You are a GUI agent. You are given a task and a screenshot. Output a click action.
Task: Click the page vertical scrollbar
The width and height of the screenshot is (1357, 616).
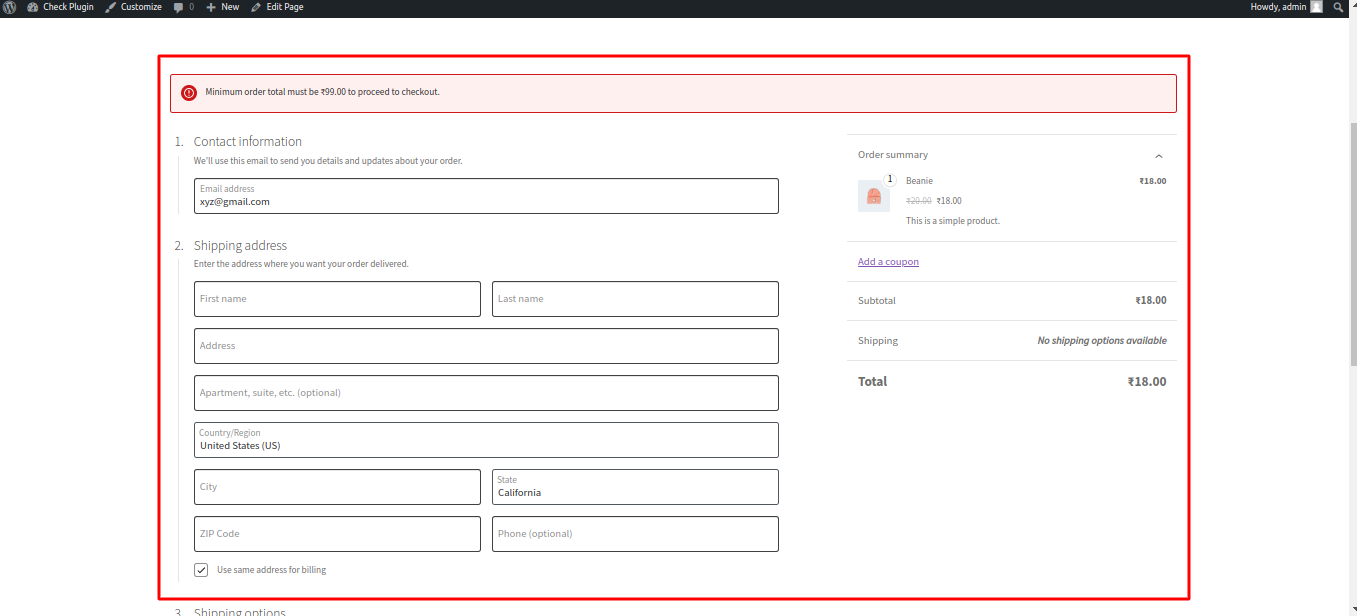coord(1351,300)
